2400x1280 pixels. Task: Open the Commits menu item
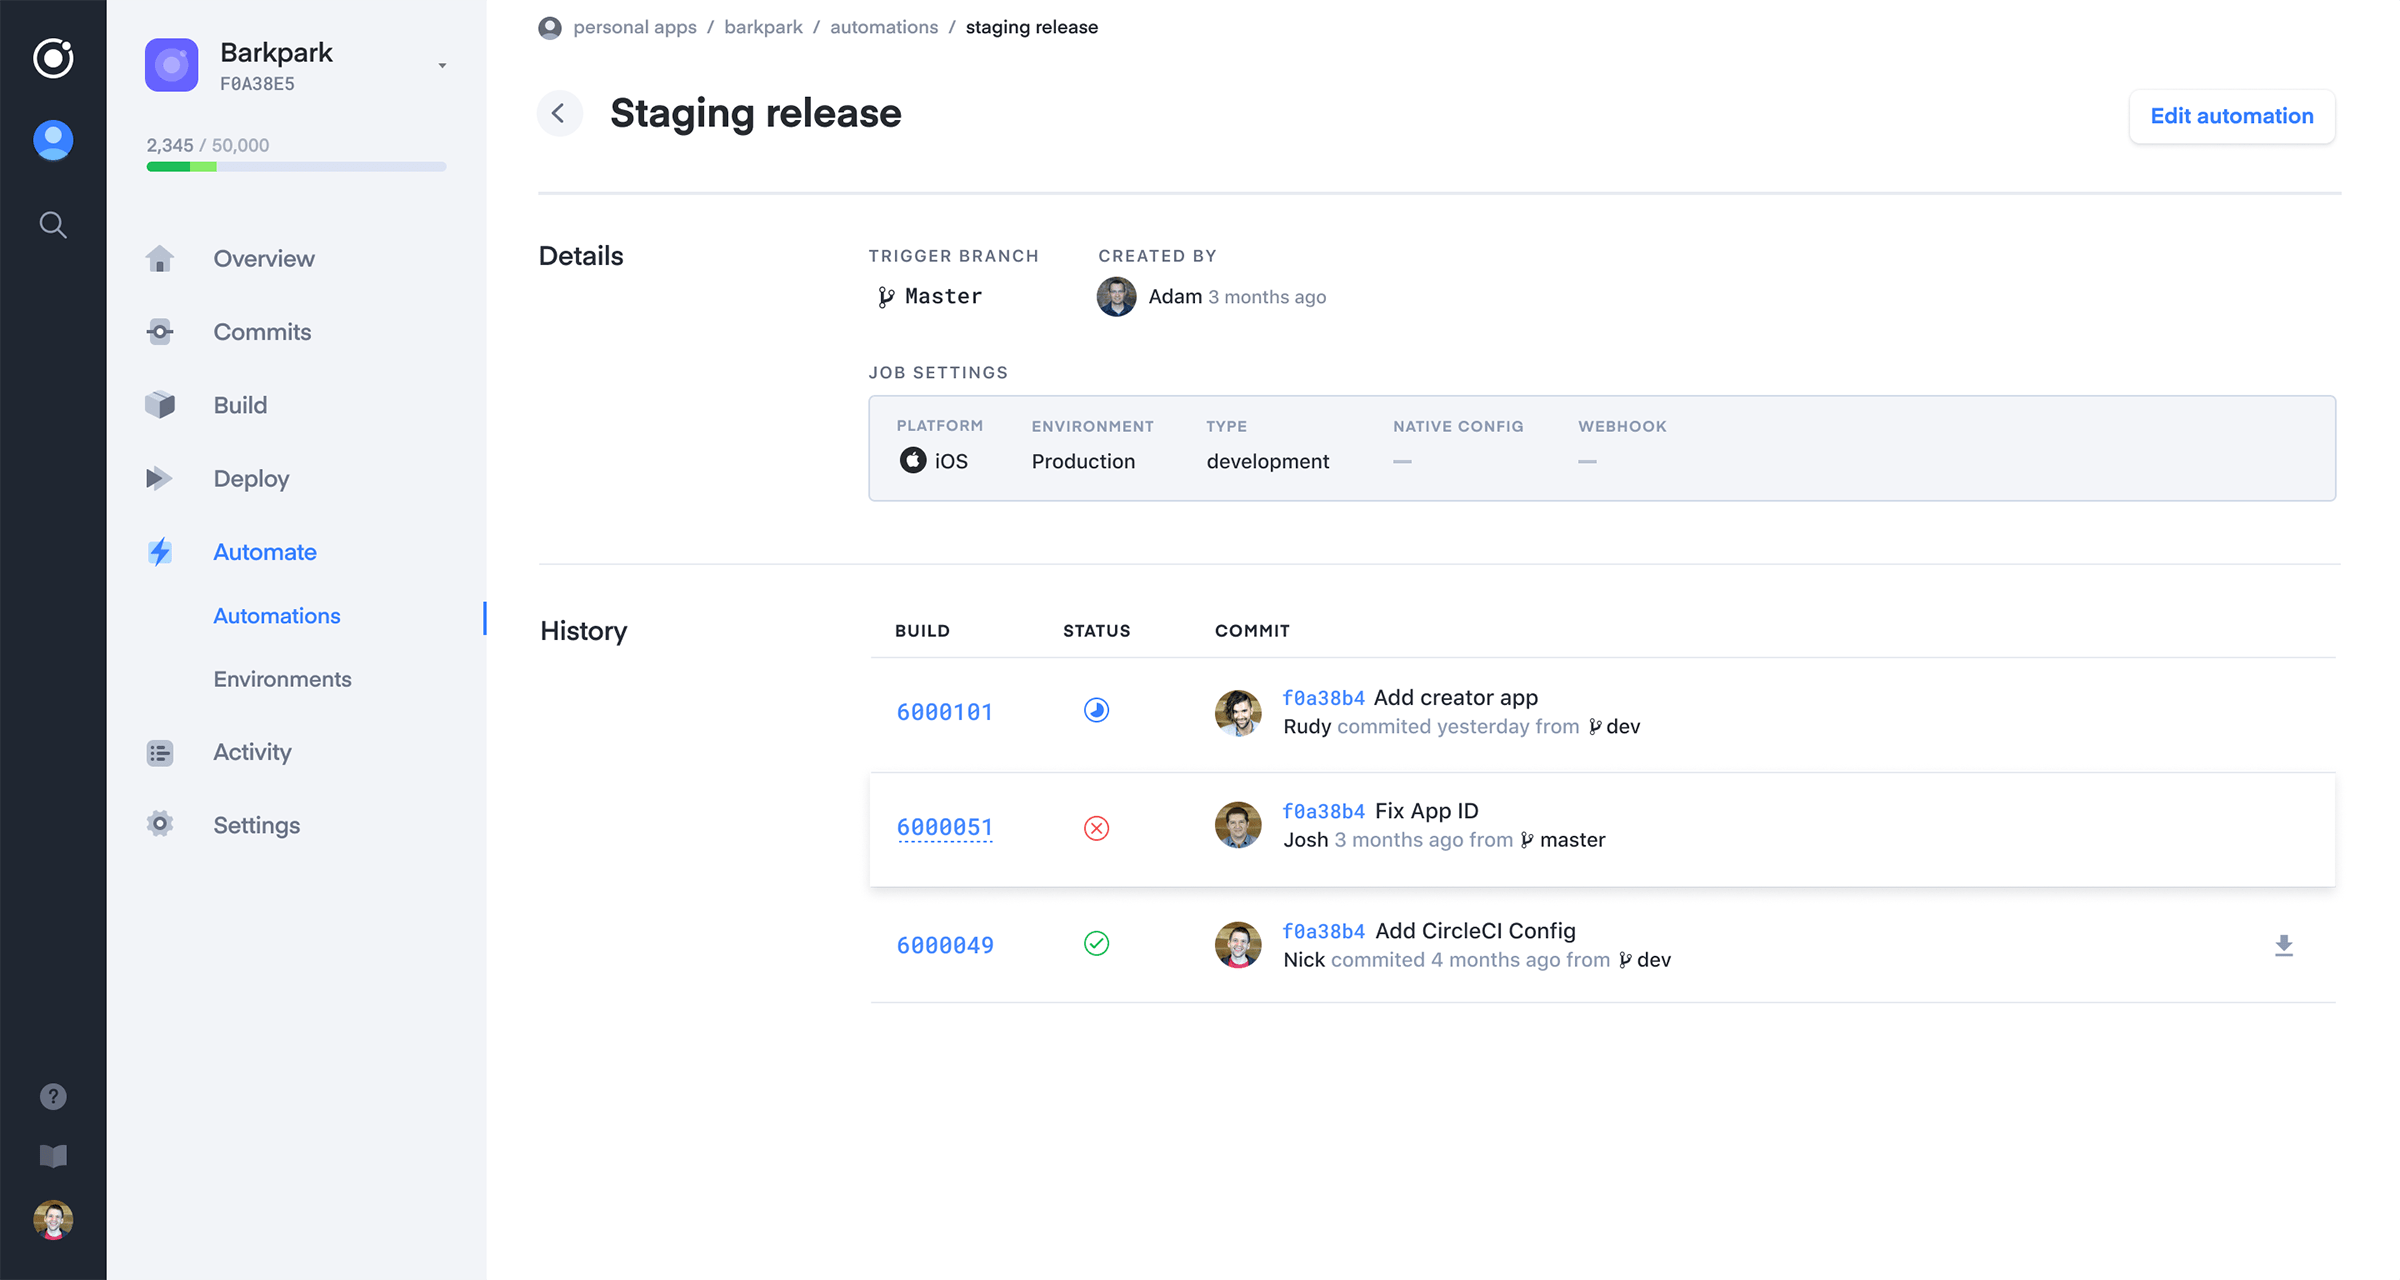click(x=262, y=332)
